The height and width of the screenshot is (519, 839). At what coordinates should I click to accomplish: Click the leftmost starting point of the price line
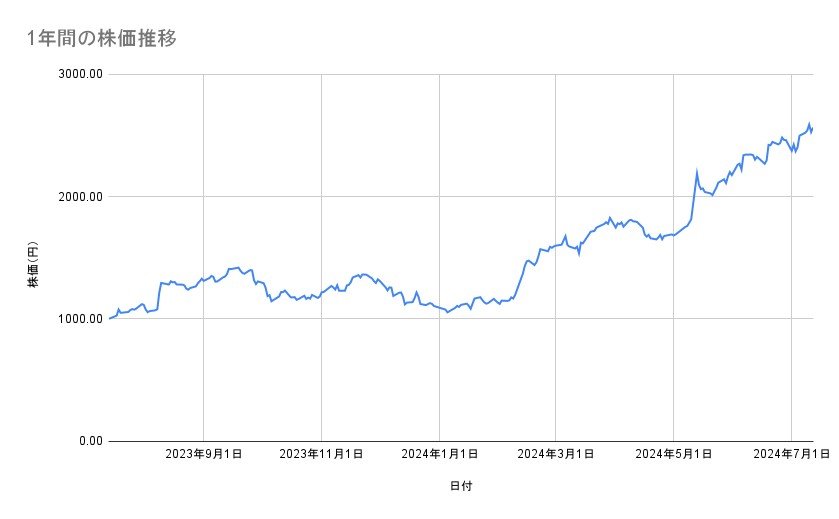click(x=109, y=318)
